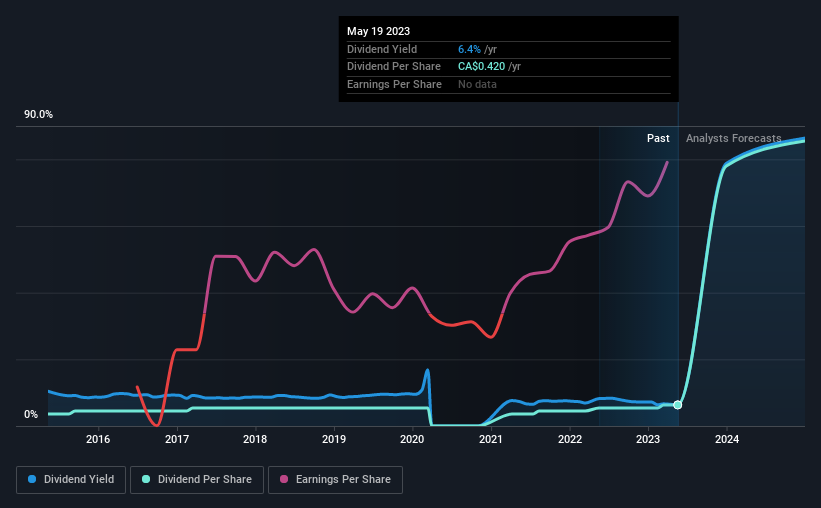Screen dimensions: 821x508
Task: Toggle the Earnings Per Share legend button
Action: pos(335,480)
